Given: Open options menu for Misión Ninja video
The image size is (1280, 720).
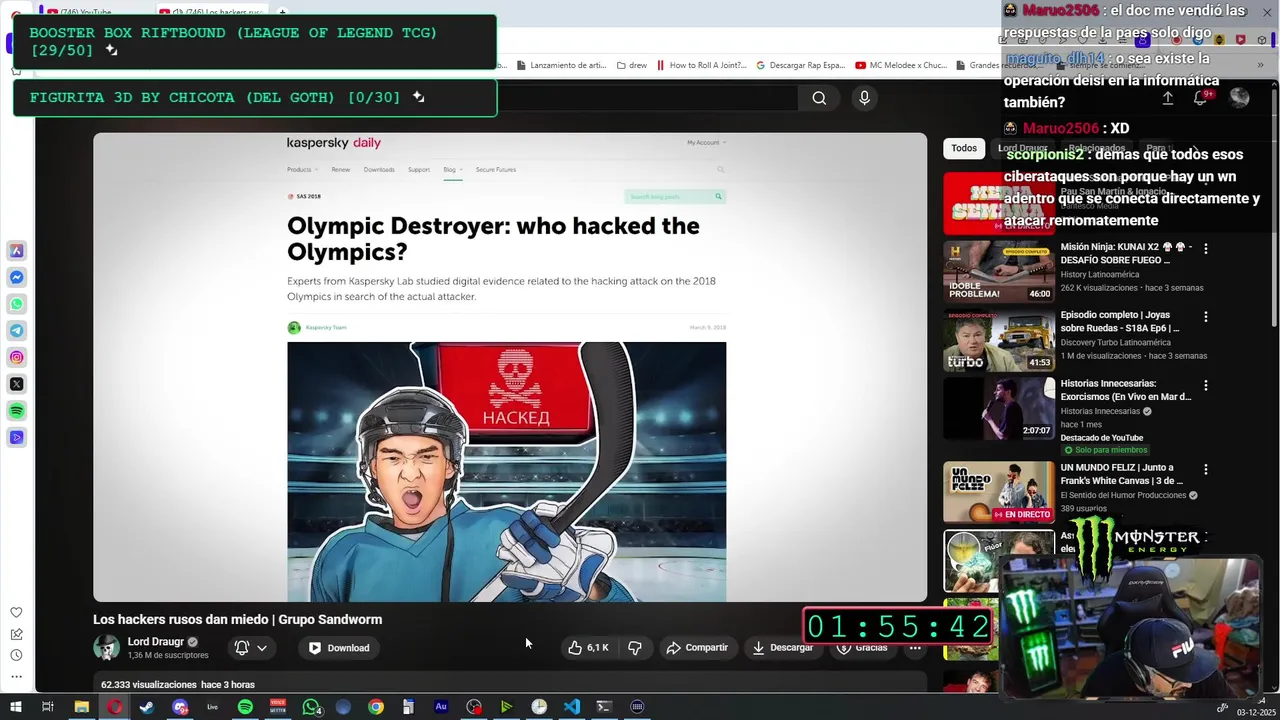Looking at the screenshot, I should [1205, 248].
